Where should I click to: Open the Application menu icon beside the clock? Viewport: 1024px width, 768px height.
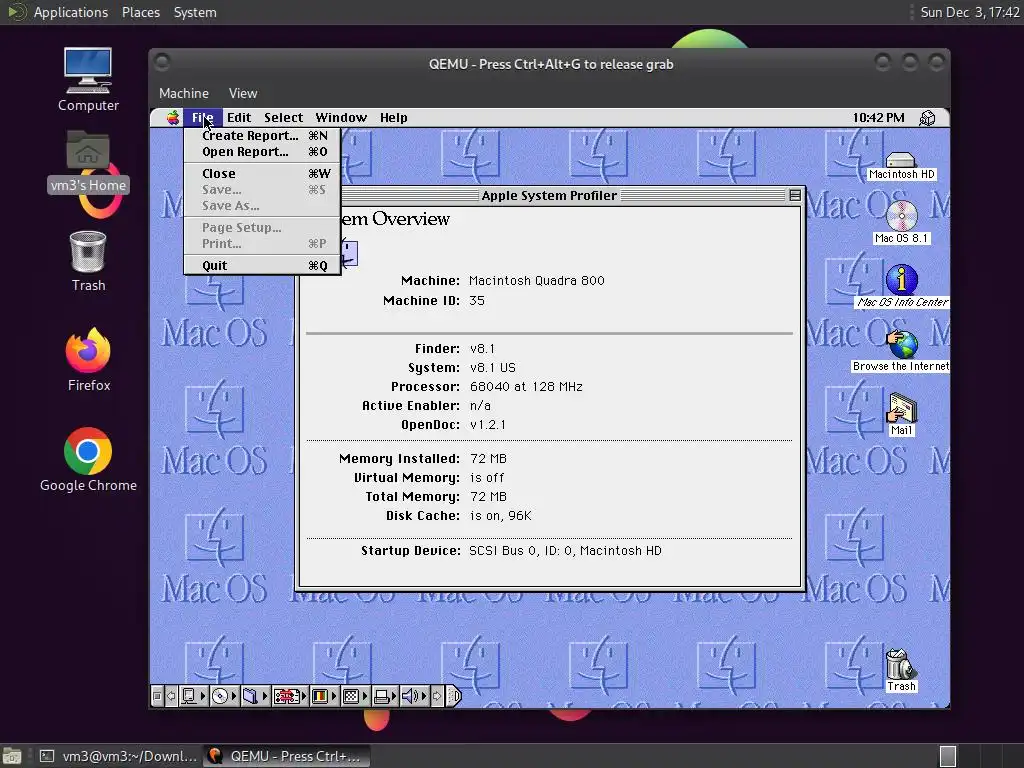(927, 118)
